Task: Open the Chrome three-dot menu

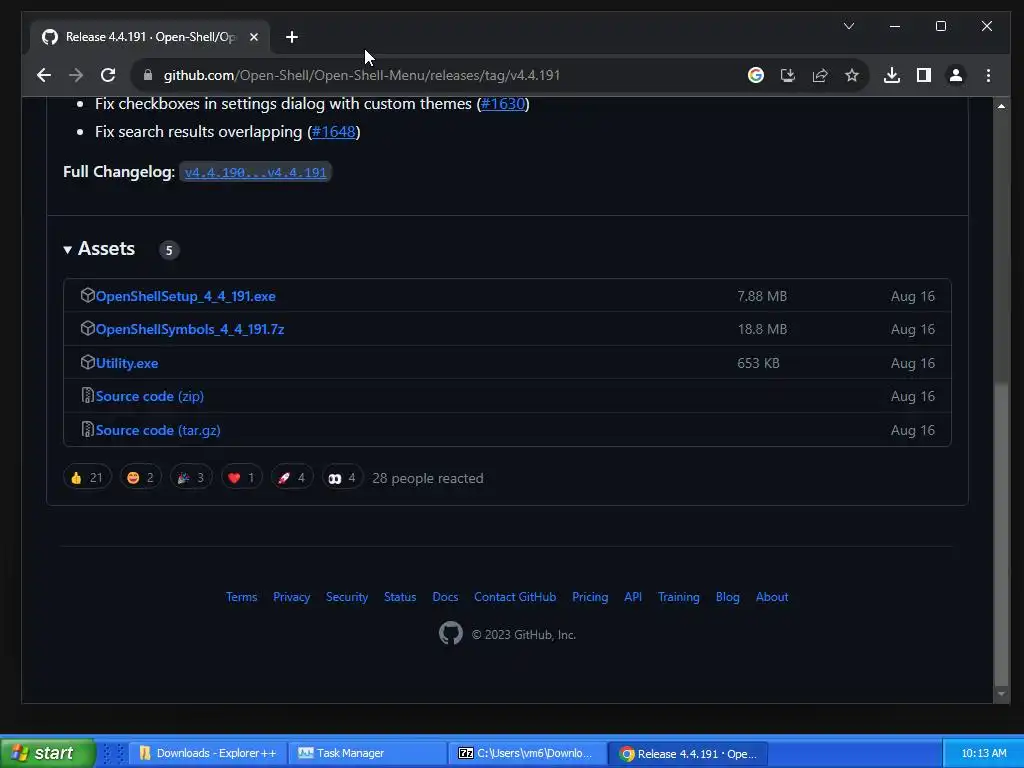Action: coord(988,75)
